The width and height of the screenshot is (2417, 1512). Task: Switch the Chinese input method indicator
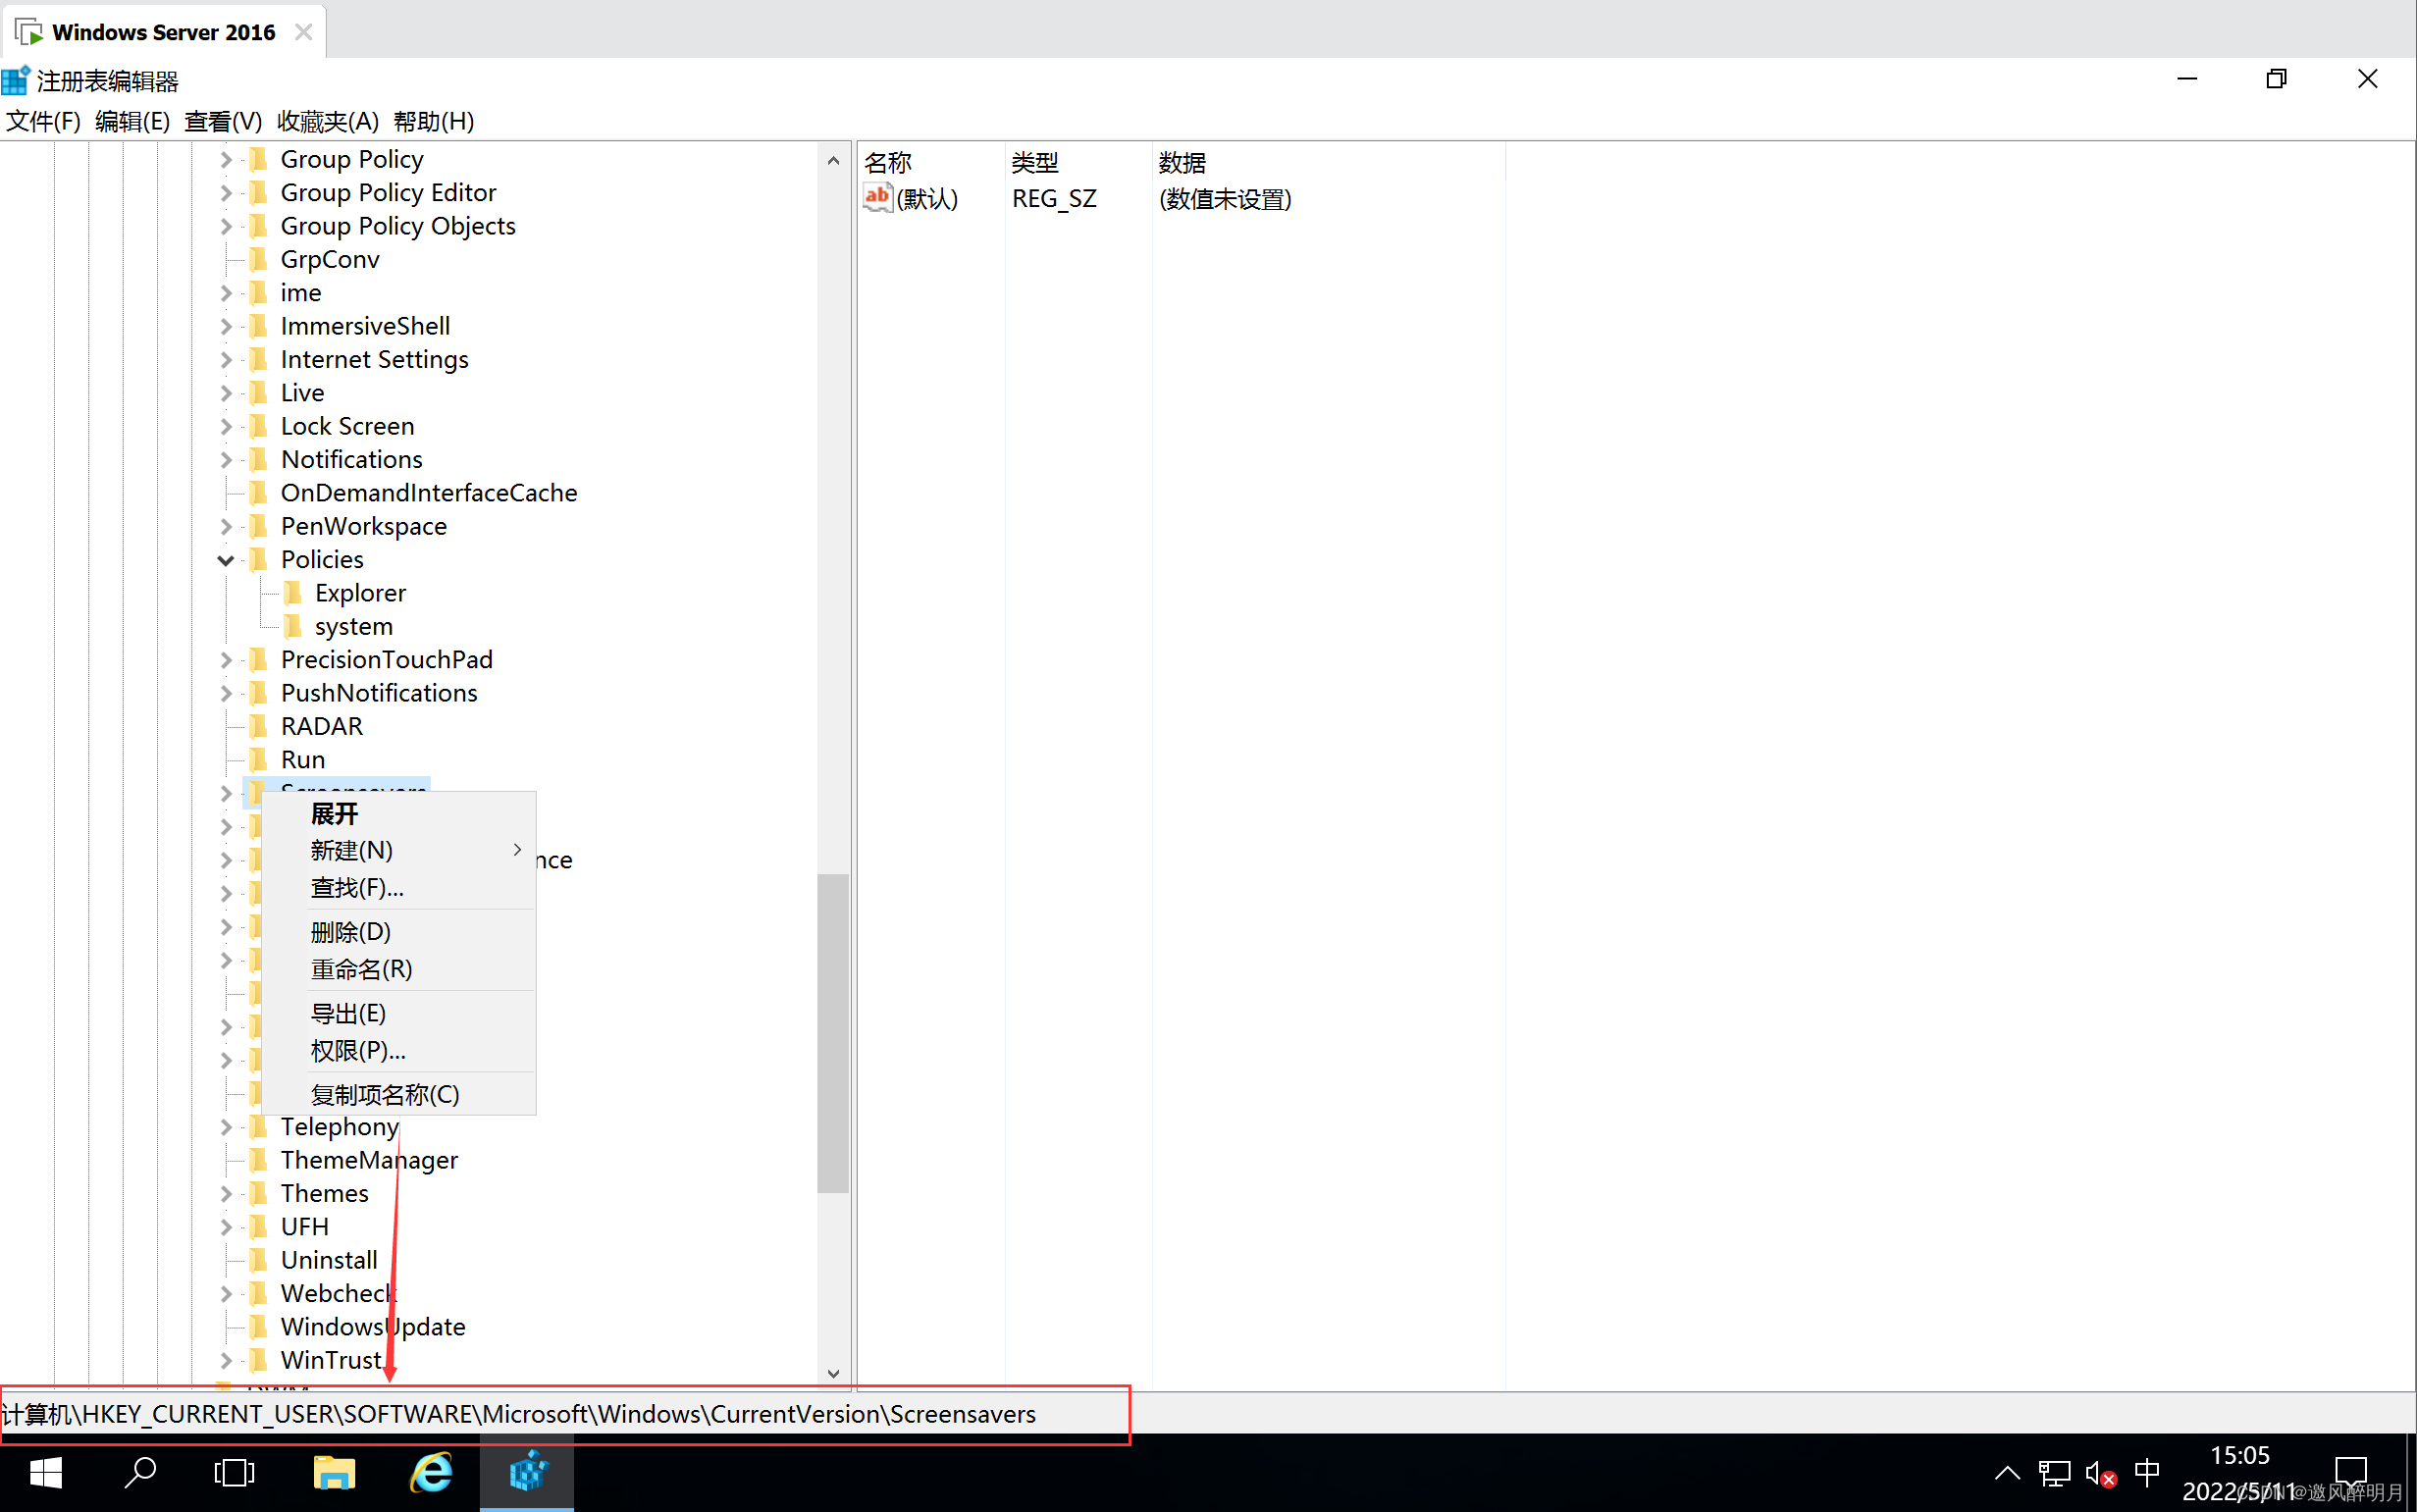pyautogui.click(x=2147, y=1472)
